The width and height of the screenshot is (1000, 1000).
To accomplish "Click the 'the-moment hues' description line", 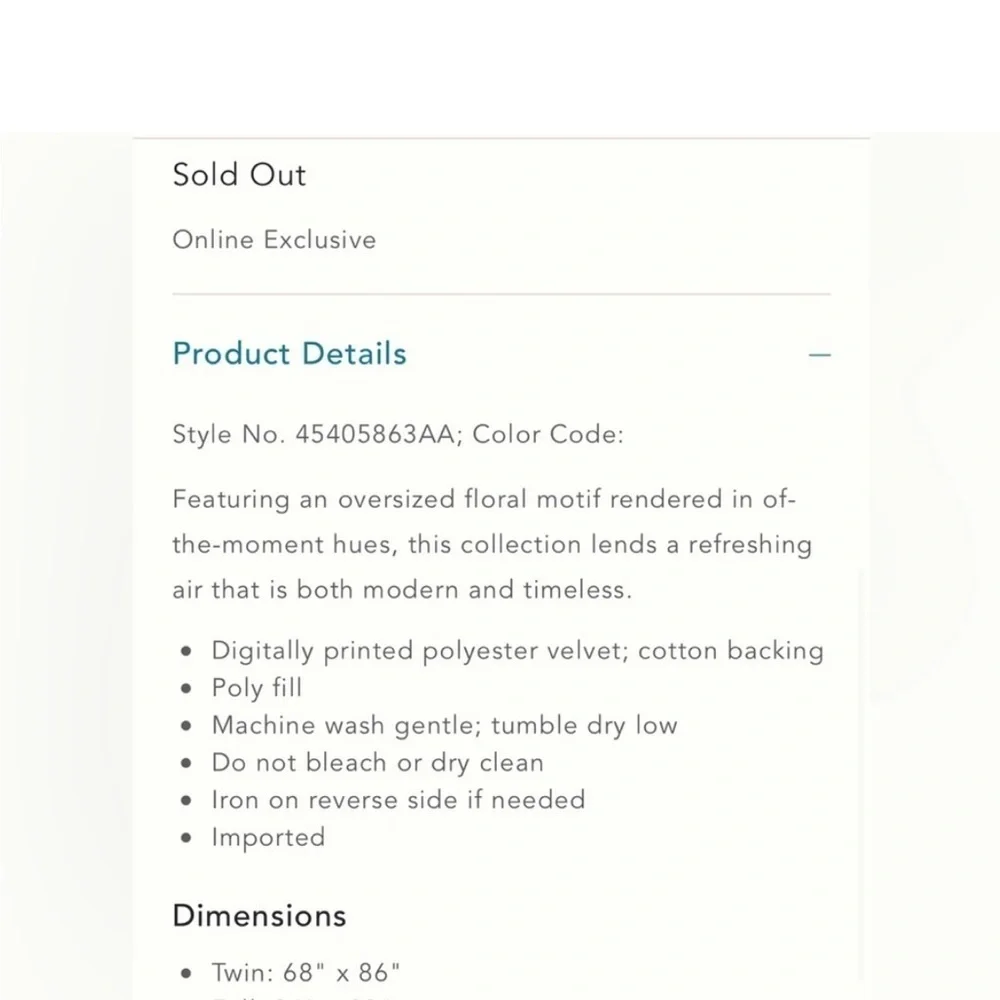I will [492, 545].
